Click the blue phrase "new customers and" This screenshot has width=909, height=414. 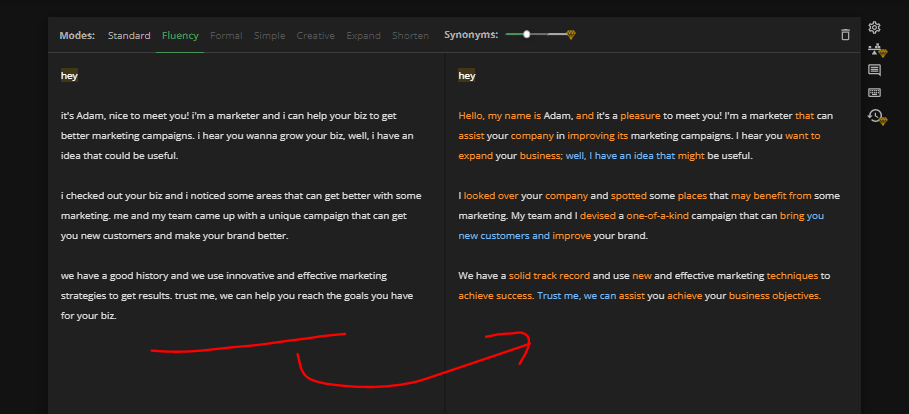504,236
